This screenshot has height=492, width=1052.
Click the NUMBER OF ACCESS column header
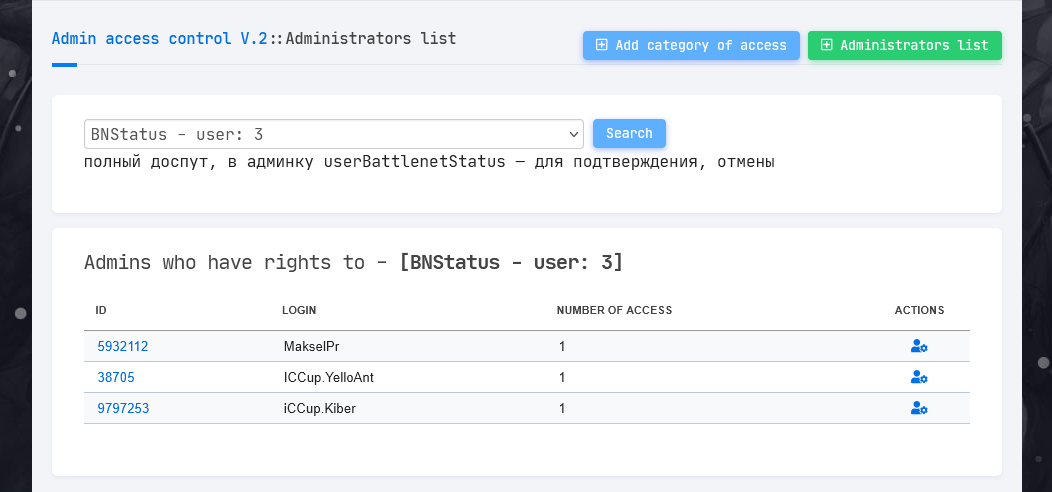614,310
